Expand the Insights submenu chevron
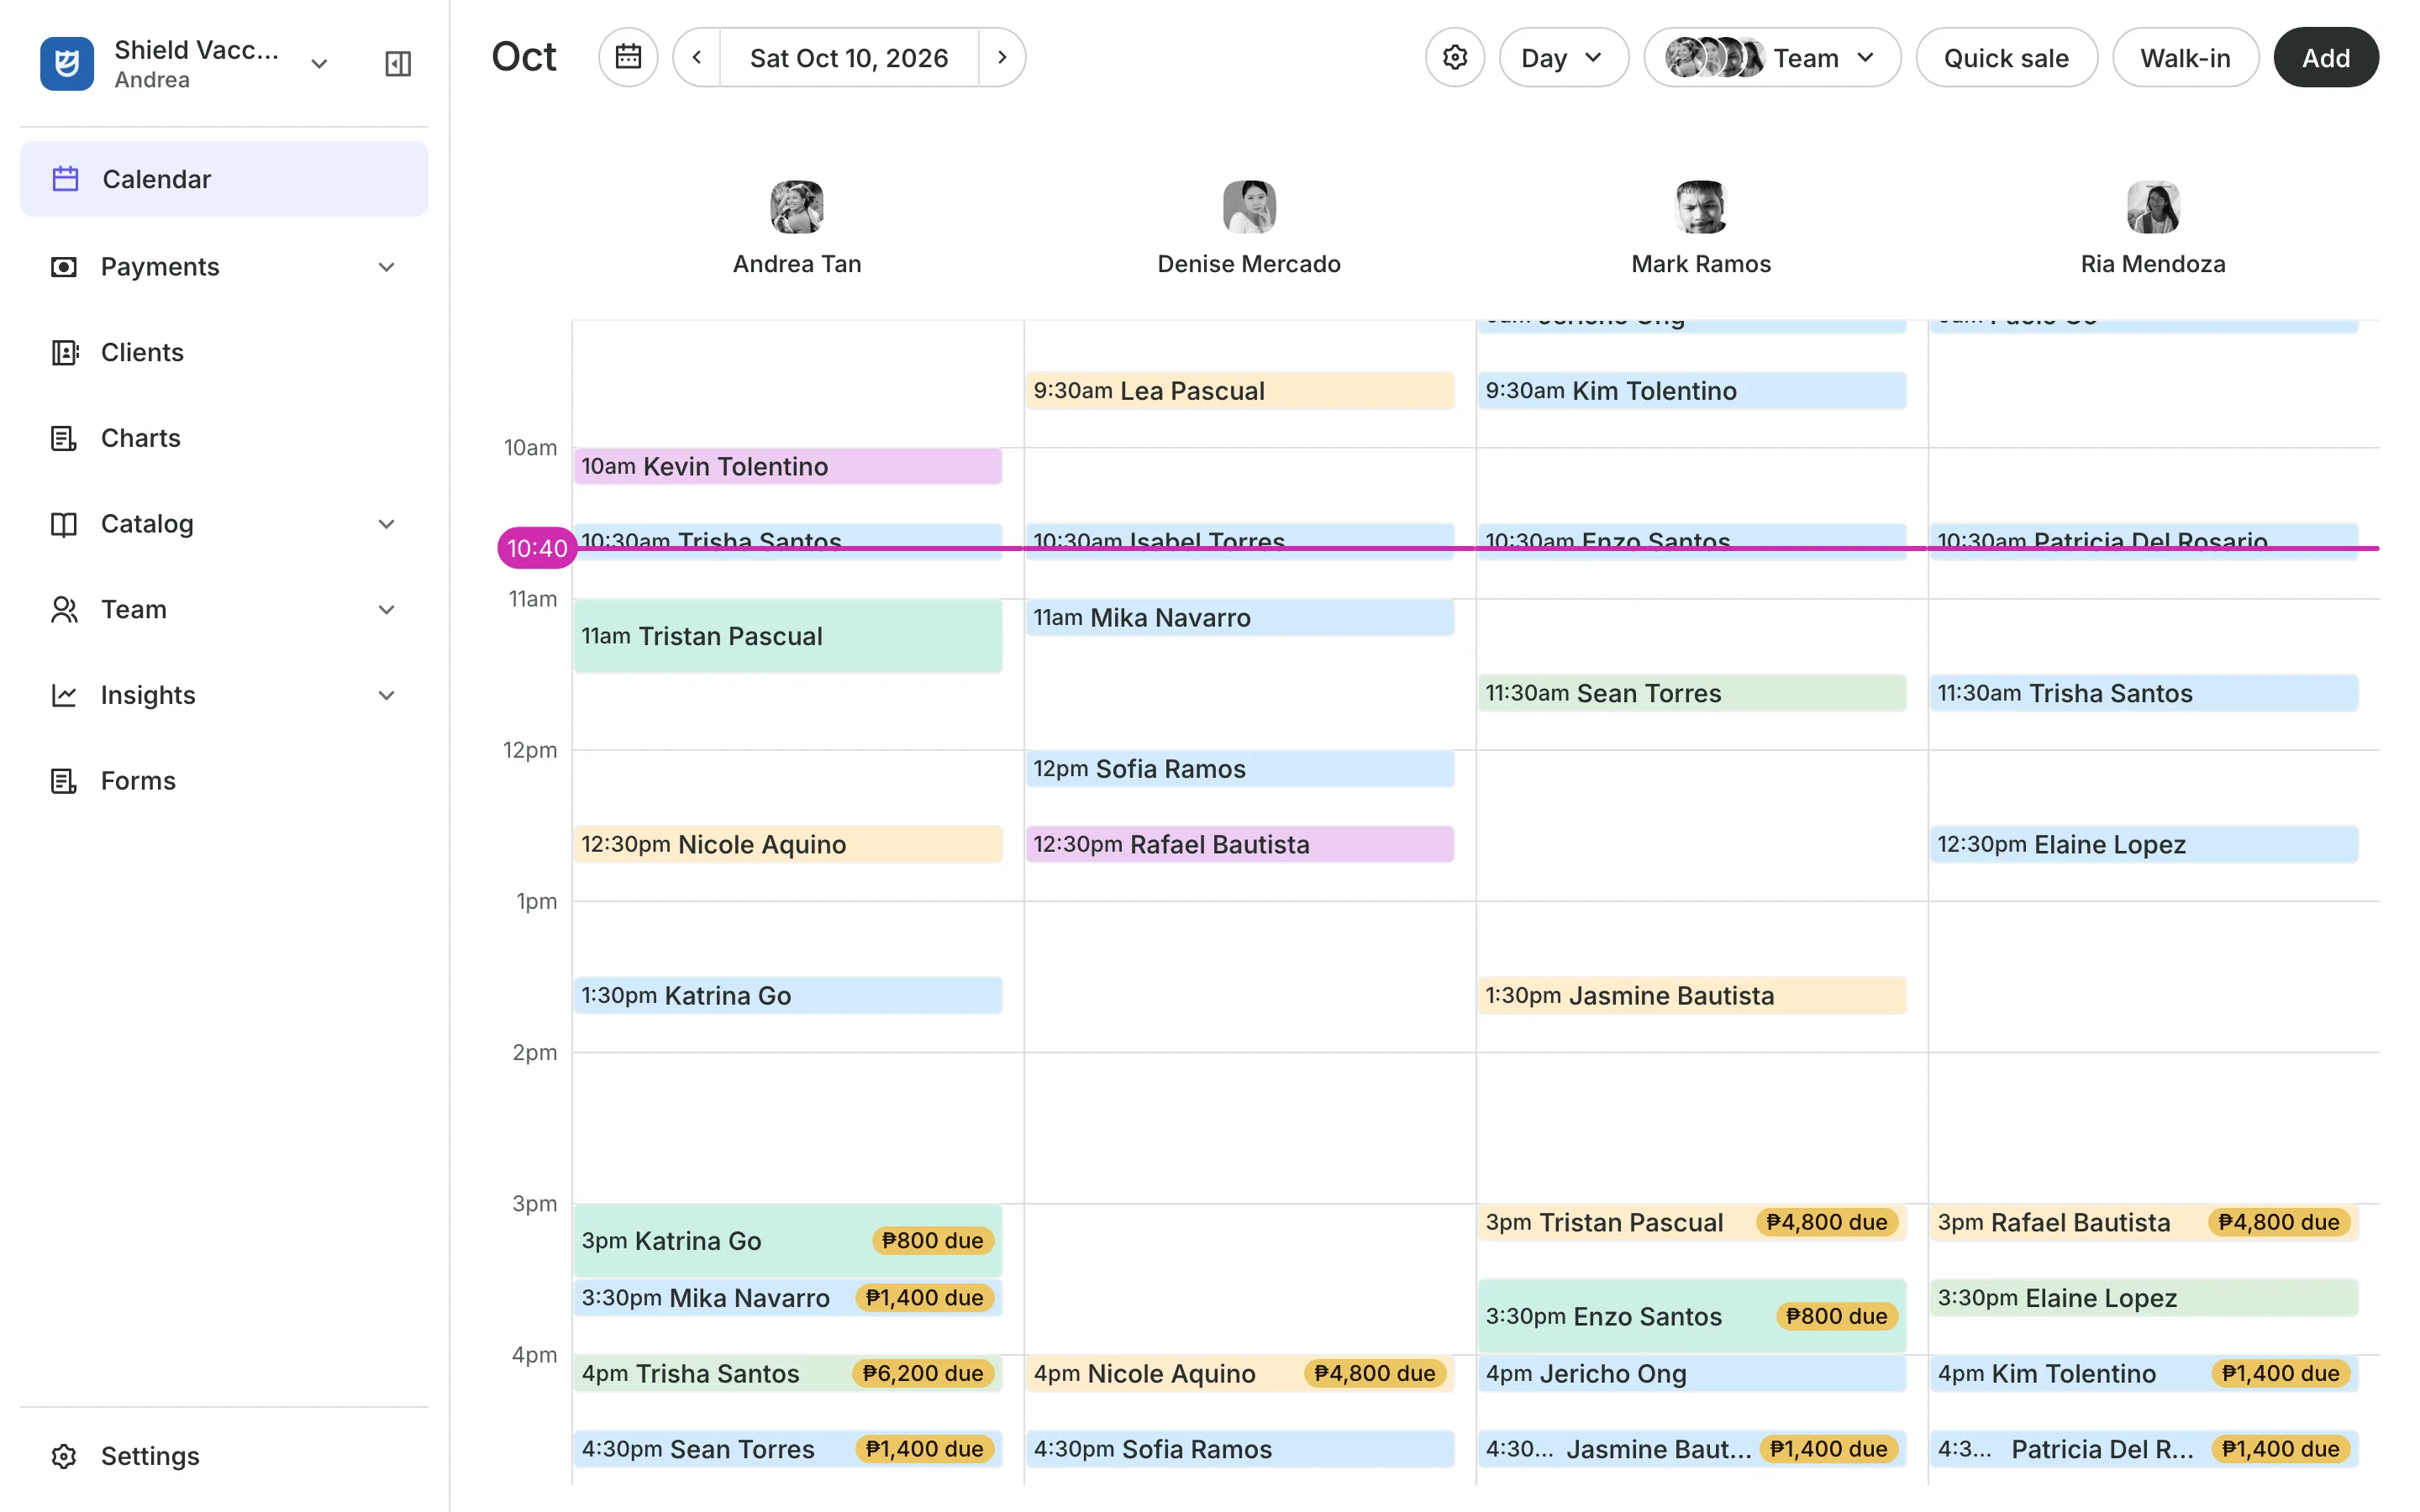The image size is (2420, 1512). pos(387,695)
